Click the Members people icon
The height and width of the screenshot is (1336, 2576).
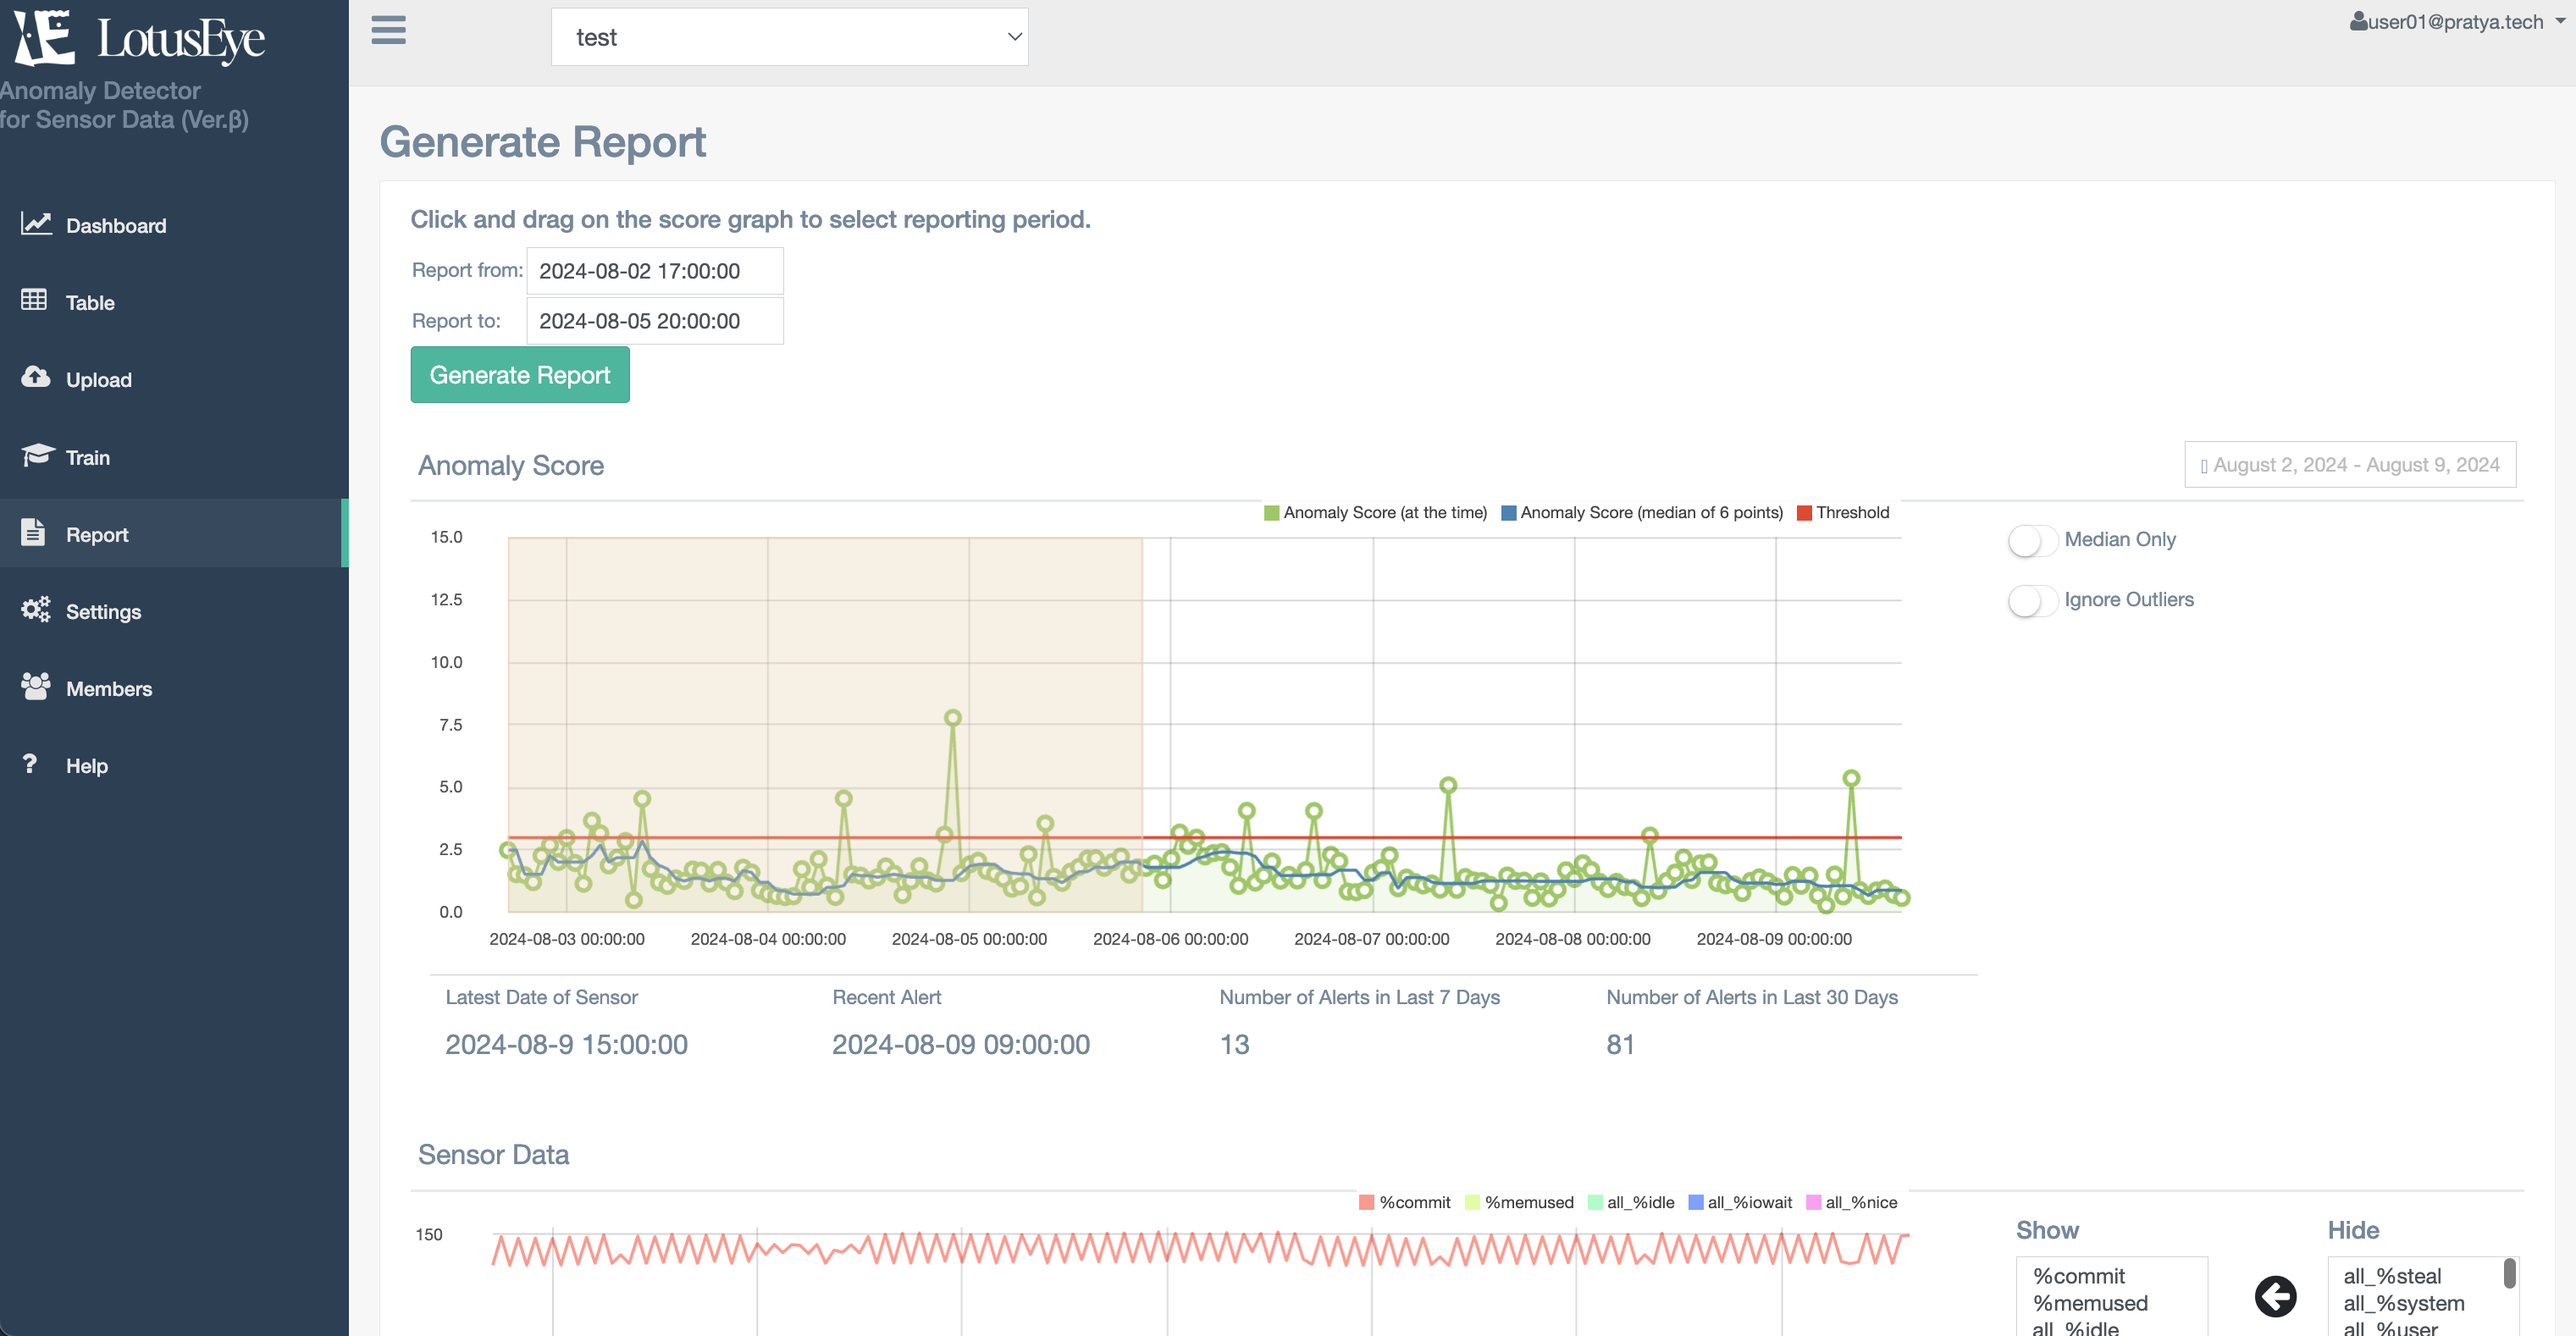[36, 686]
